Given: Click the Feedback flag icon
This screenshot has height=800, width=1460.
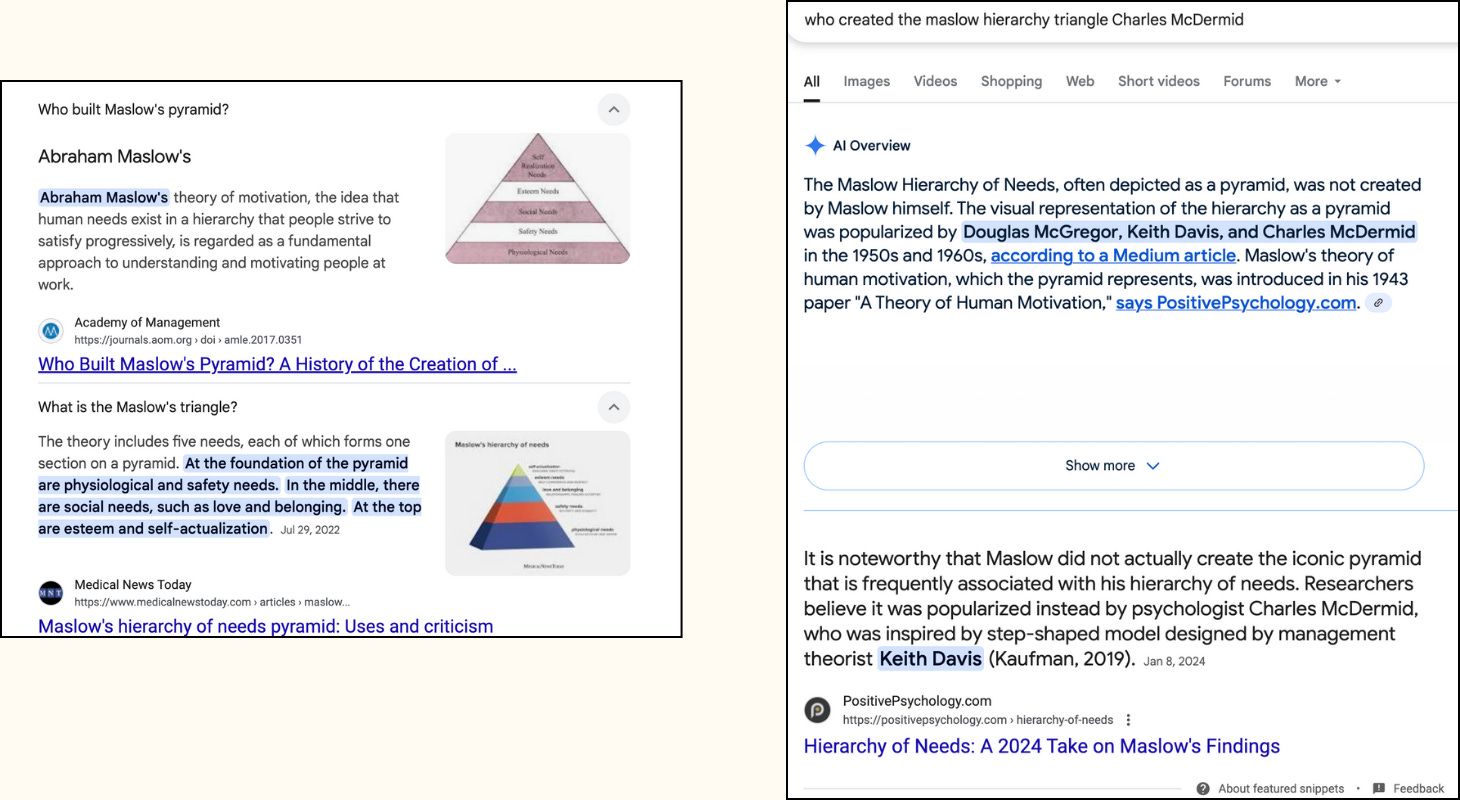Looking at the screenshot, I should pos(1379,788).
